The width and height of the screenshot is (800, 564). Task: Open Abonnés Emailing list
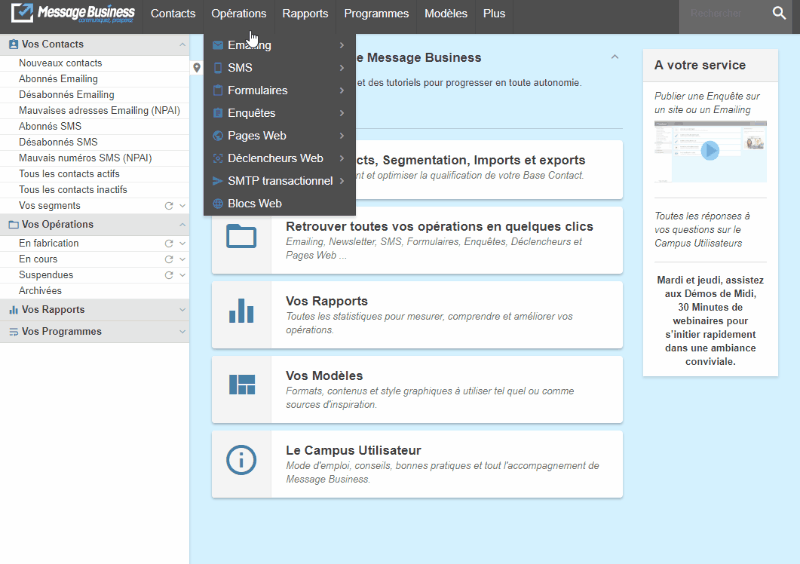[58, 79]
